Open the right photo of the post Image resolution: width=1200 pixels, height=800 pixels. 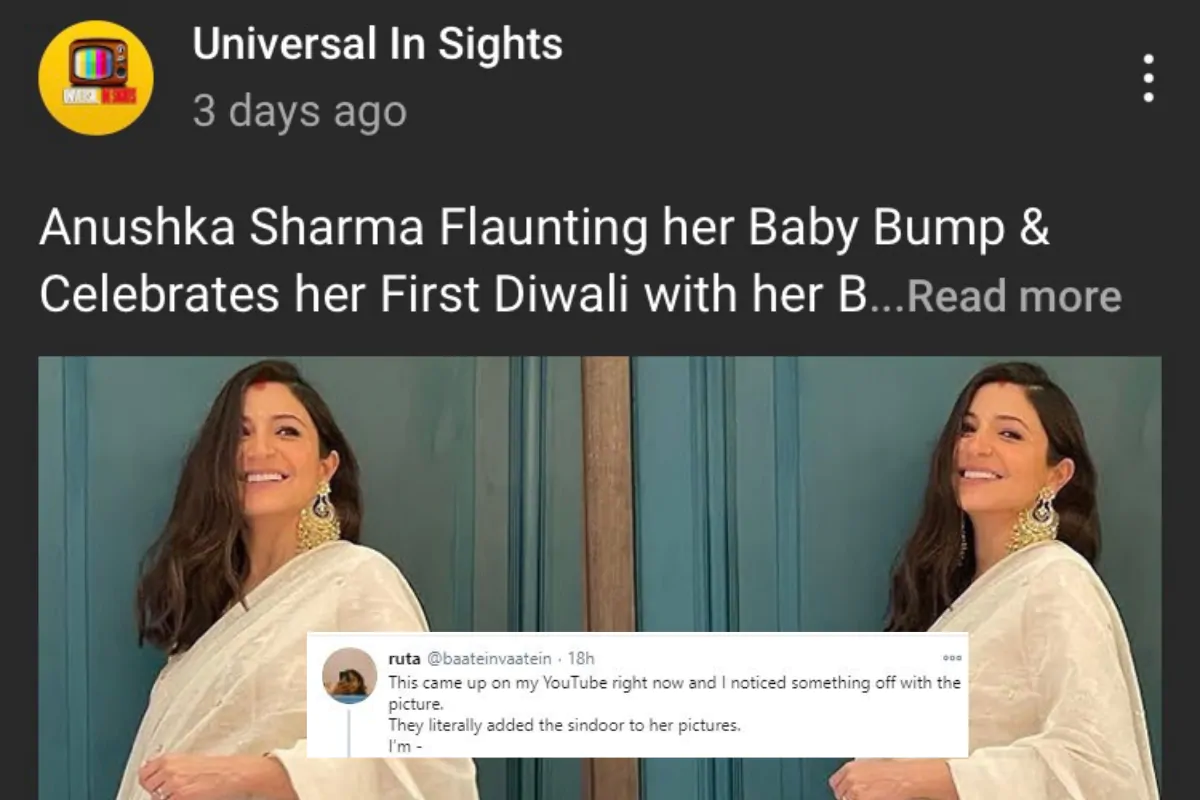tap(880, 578)
